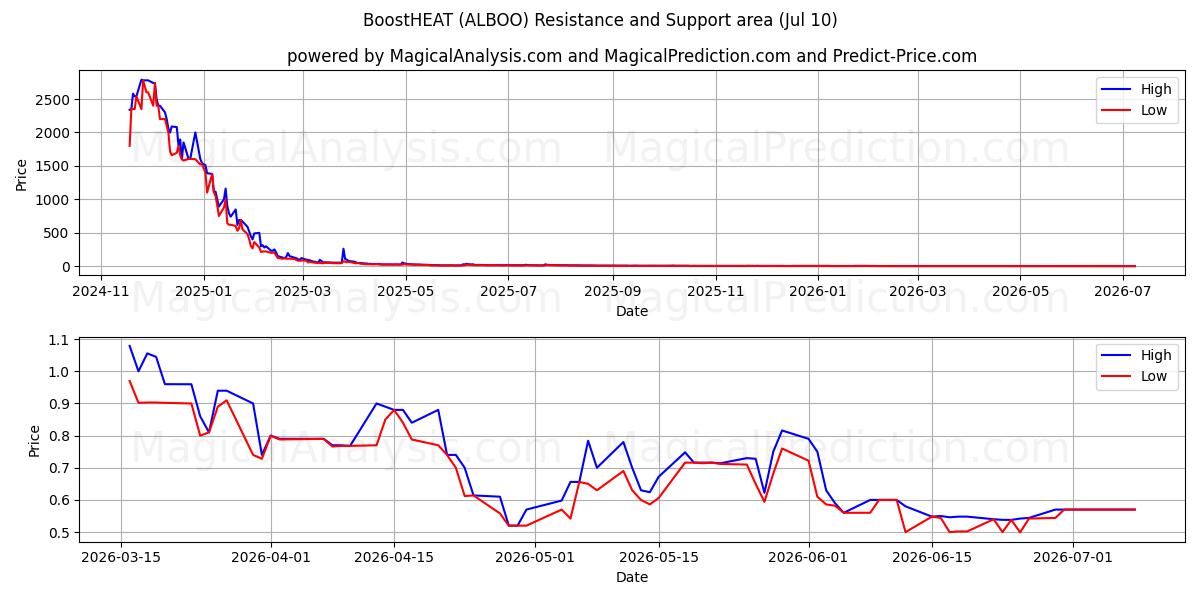Click the '2026-03-15' x-axis label

point(121,557)
